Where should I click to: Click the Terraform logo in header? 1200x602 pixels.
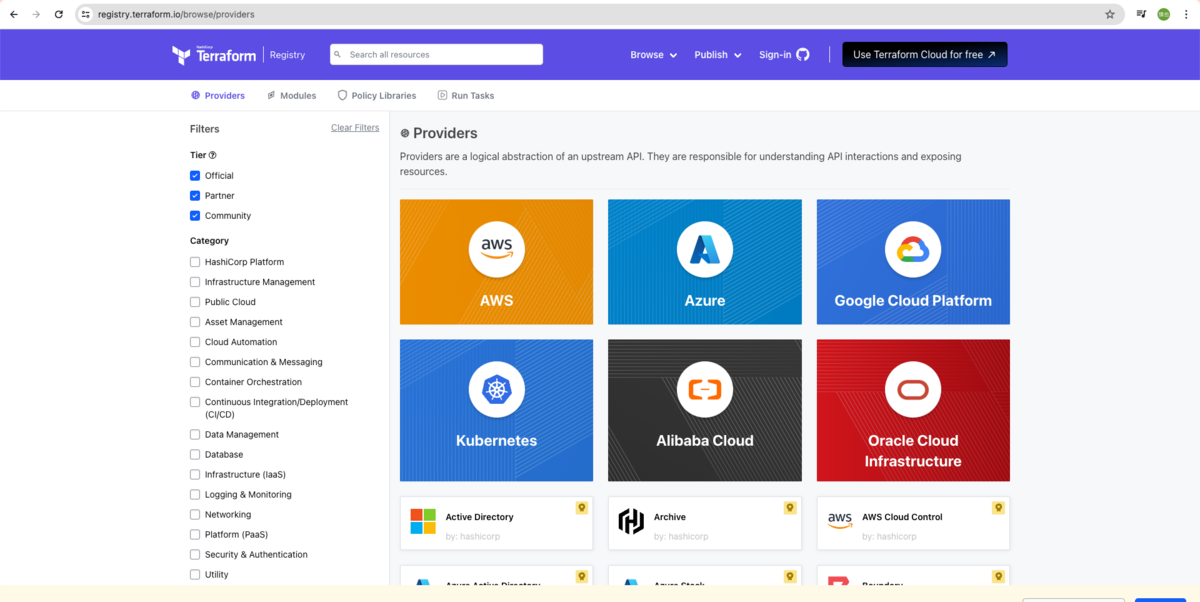[214, 55]
